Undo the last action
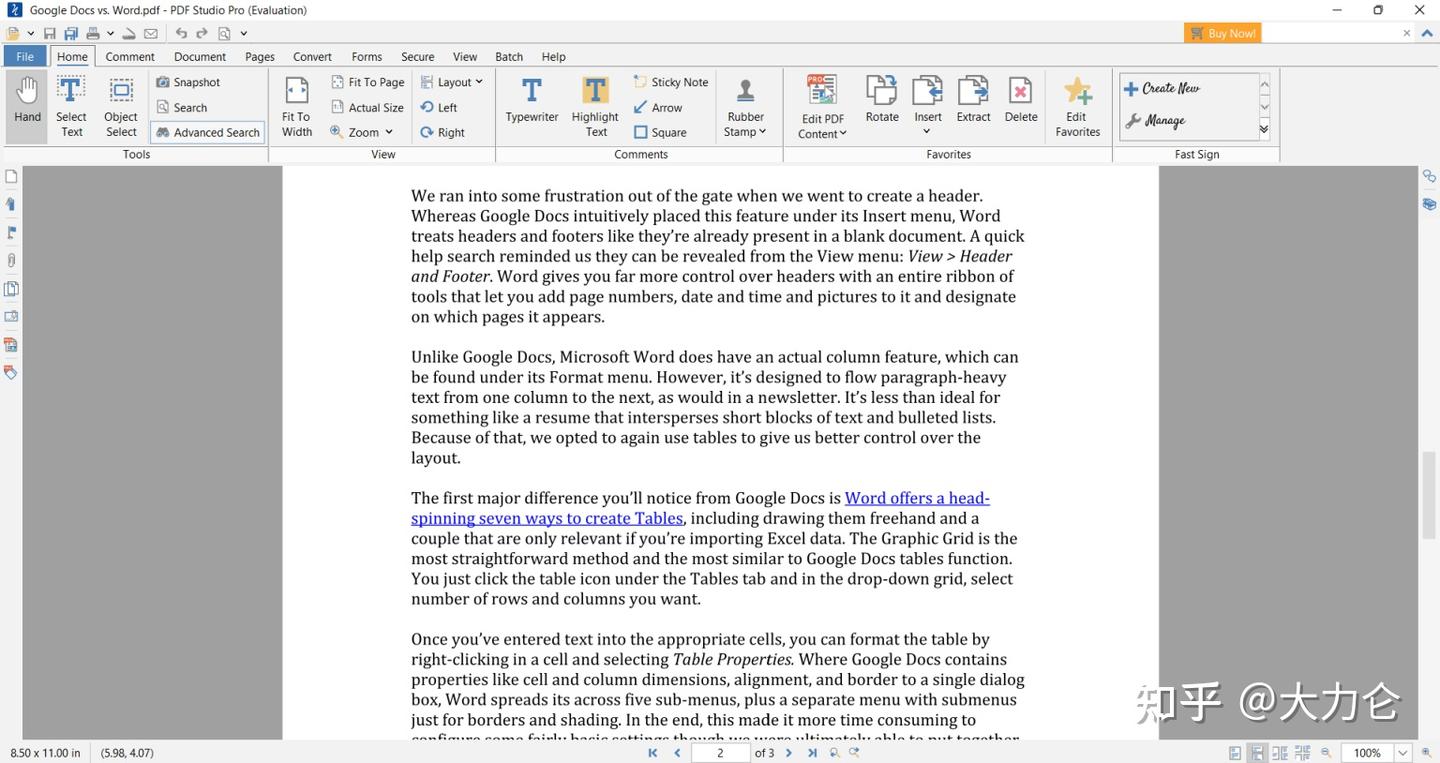This screenshot has width=1440, height=763. tap(181, 33)
